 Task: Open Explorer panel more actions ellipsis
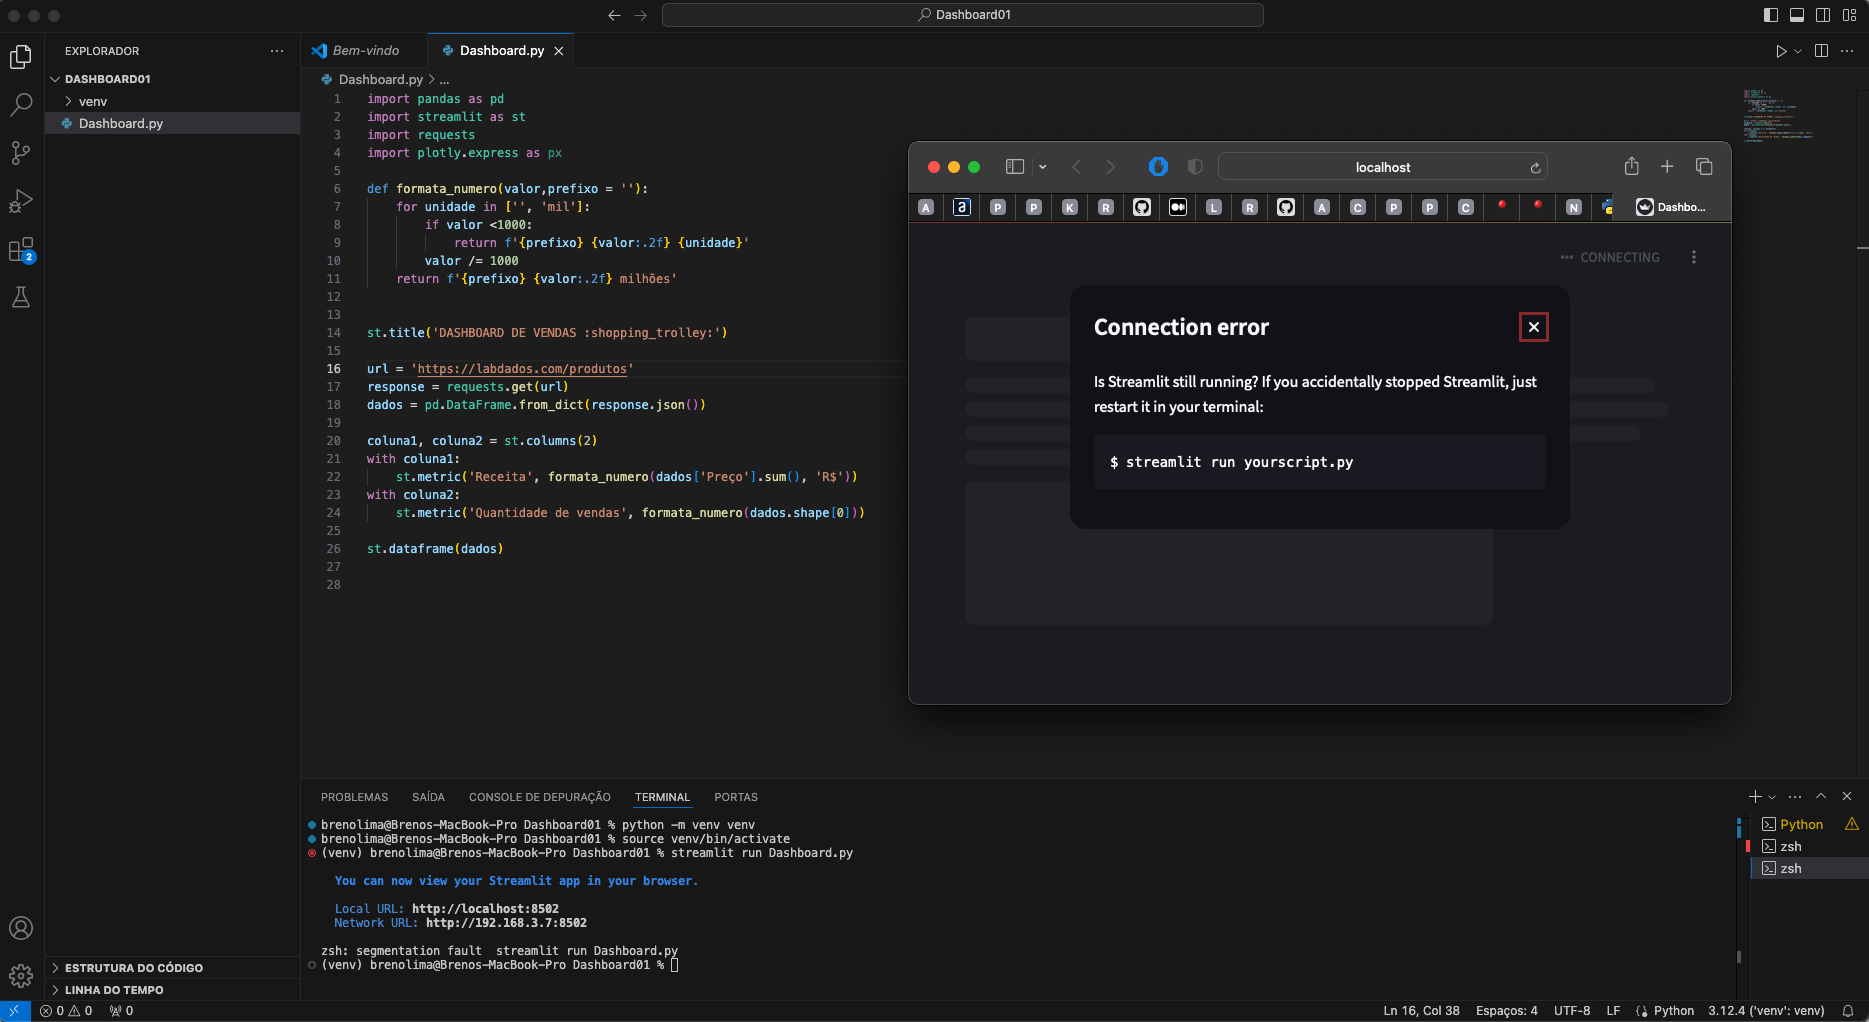[277, 51]
